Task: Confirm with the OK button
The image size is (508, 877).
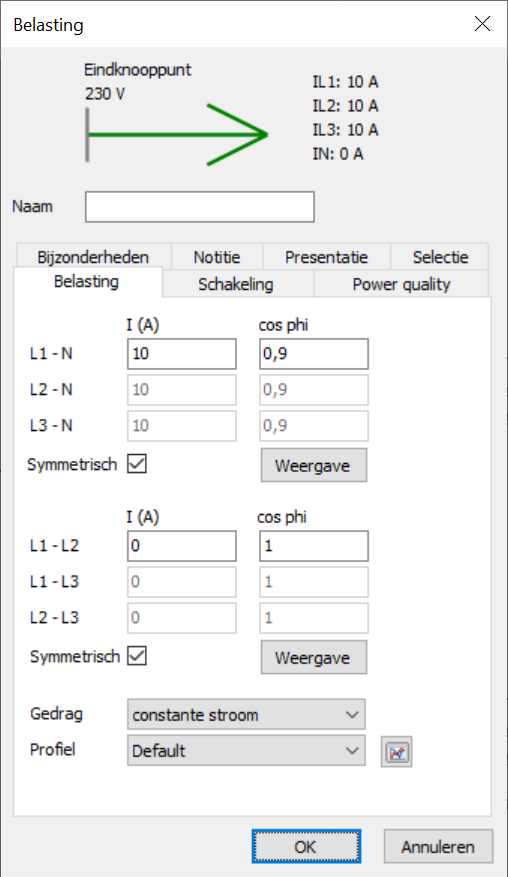Action: point(306,846)
